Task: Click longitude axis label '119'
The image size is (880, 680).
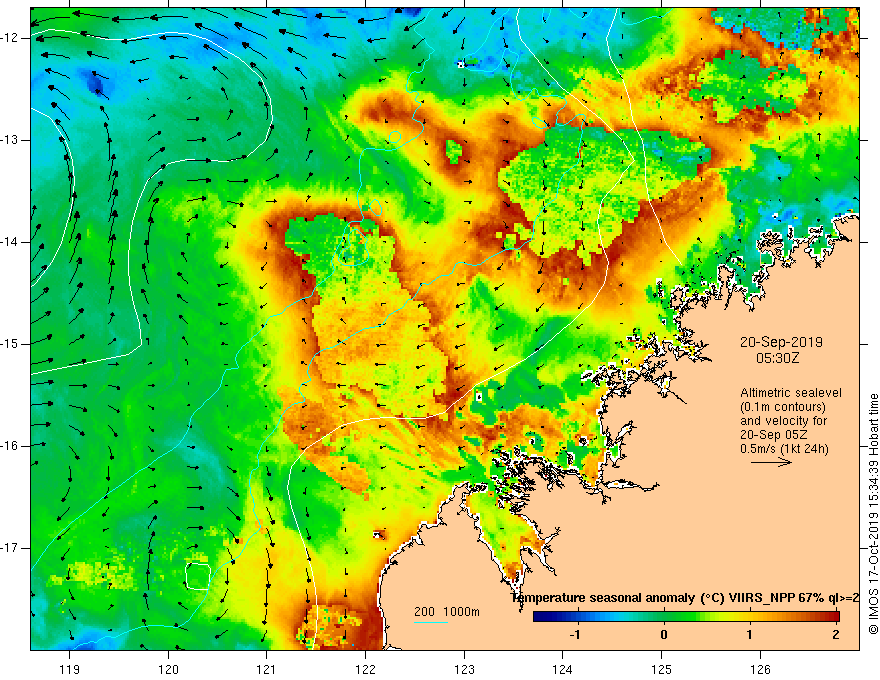Action: pyautogui.click(x=70, y=669)
